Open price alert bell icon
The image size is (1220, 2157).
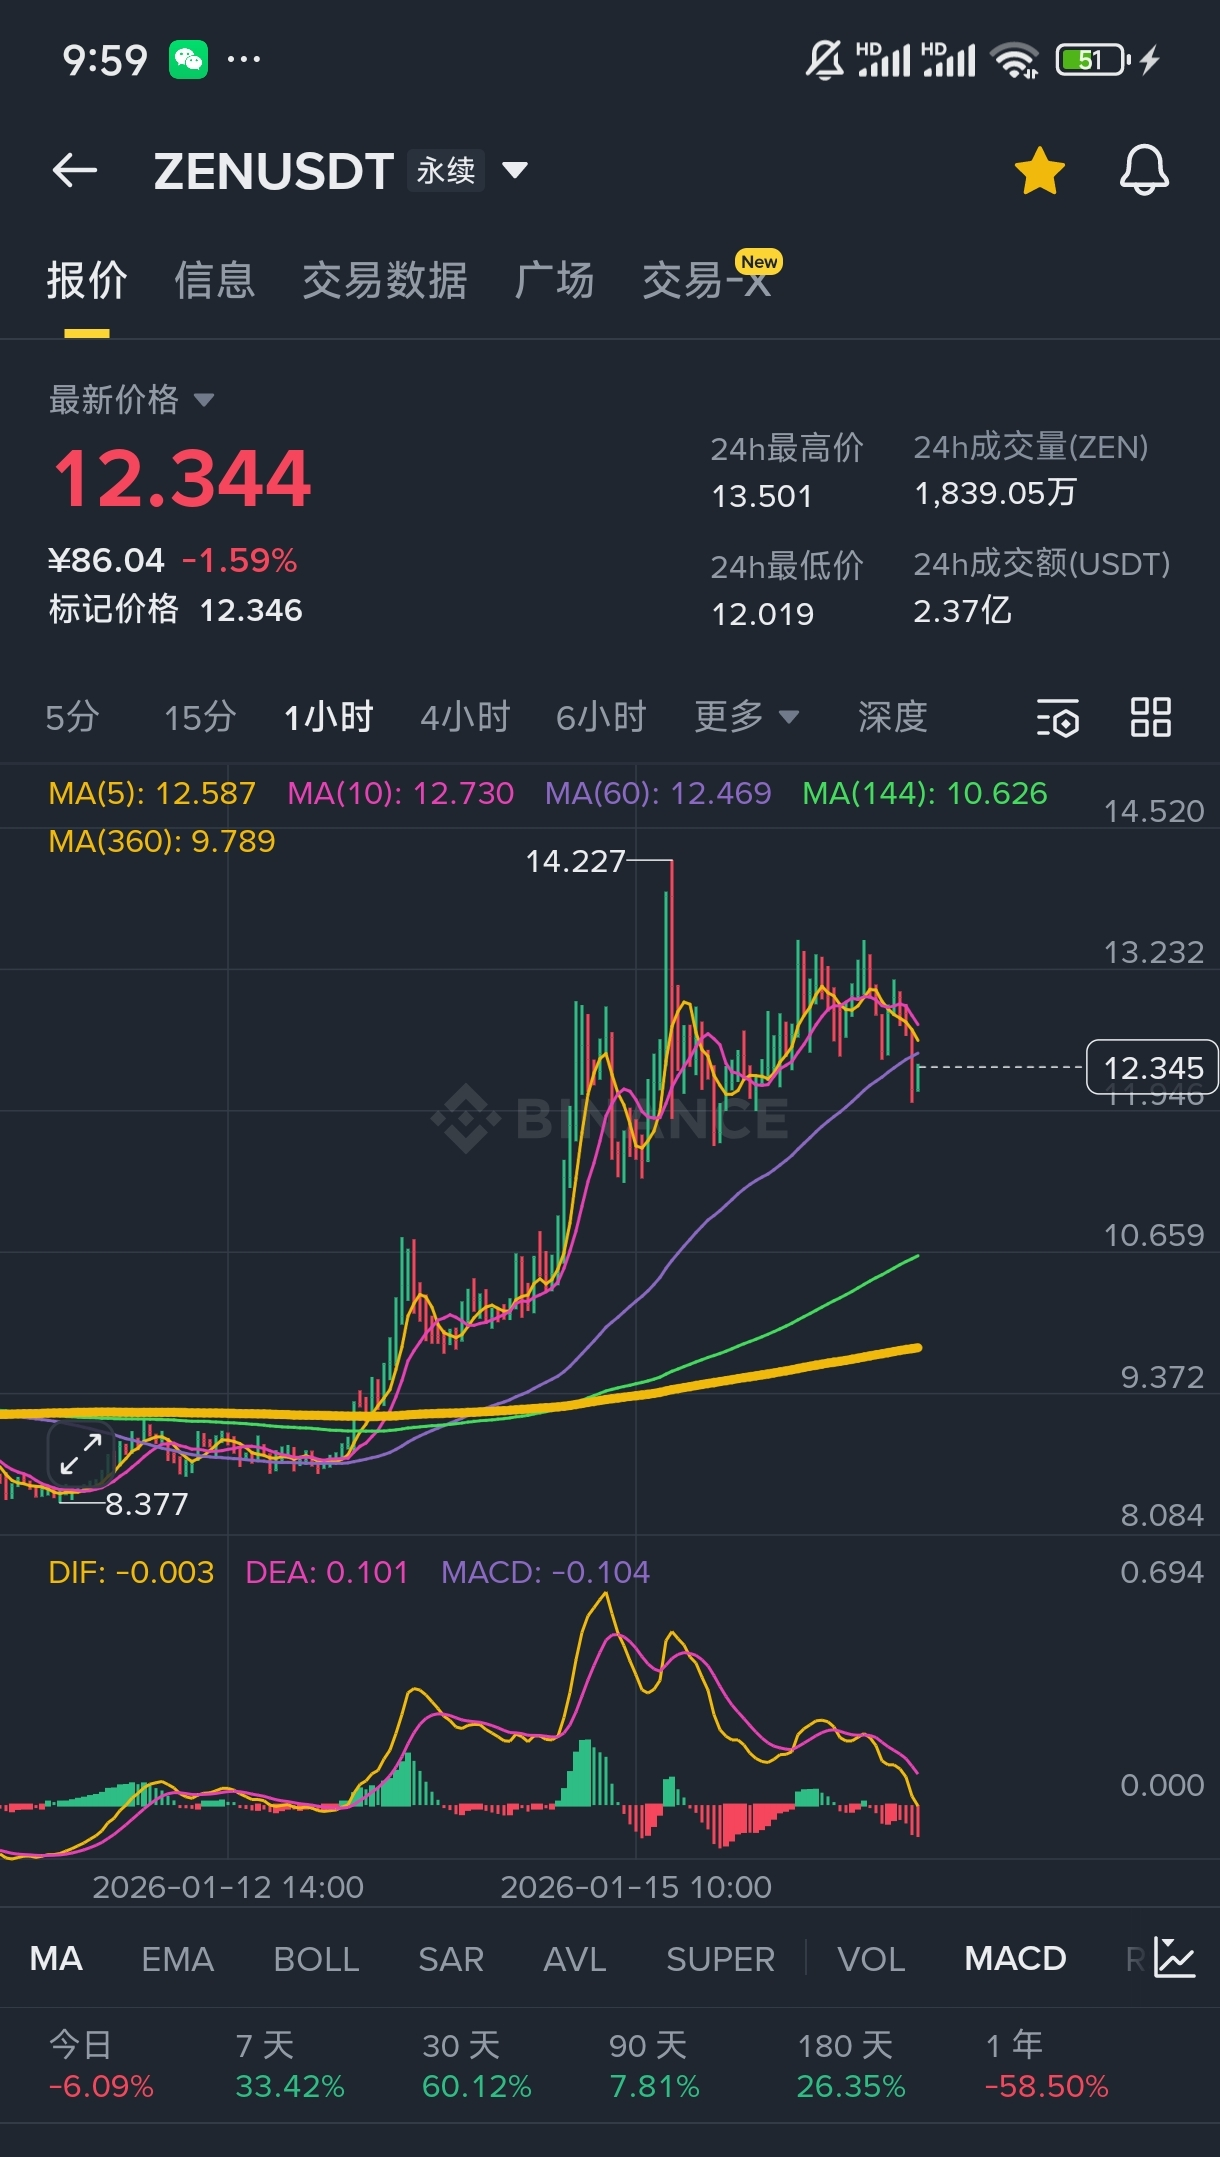click(1144, 171)
